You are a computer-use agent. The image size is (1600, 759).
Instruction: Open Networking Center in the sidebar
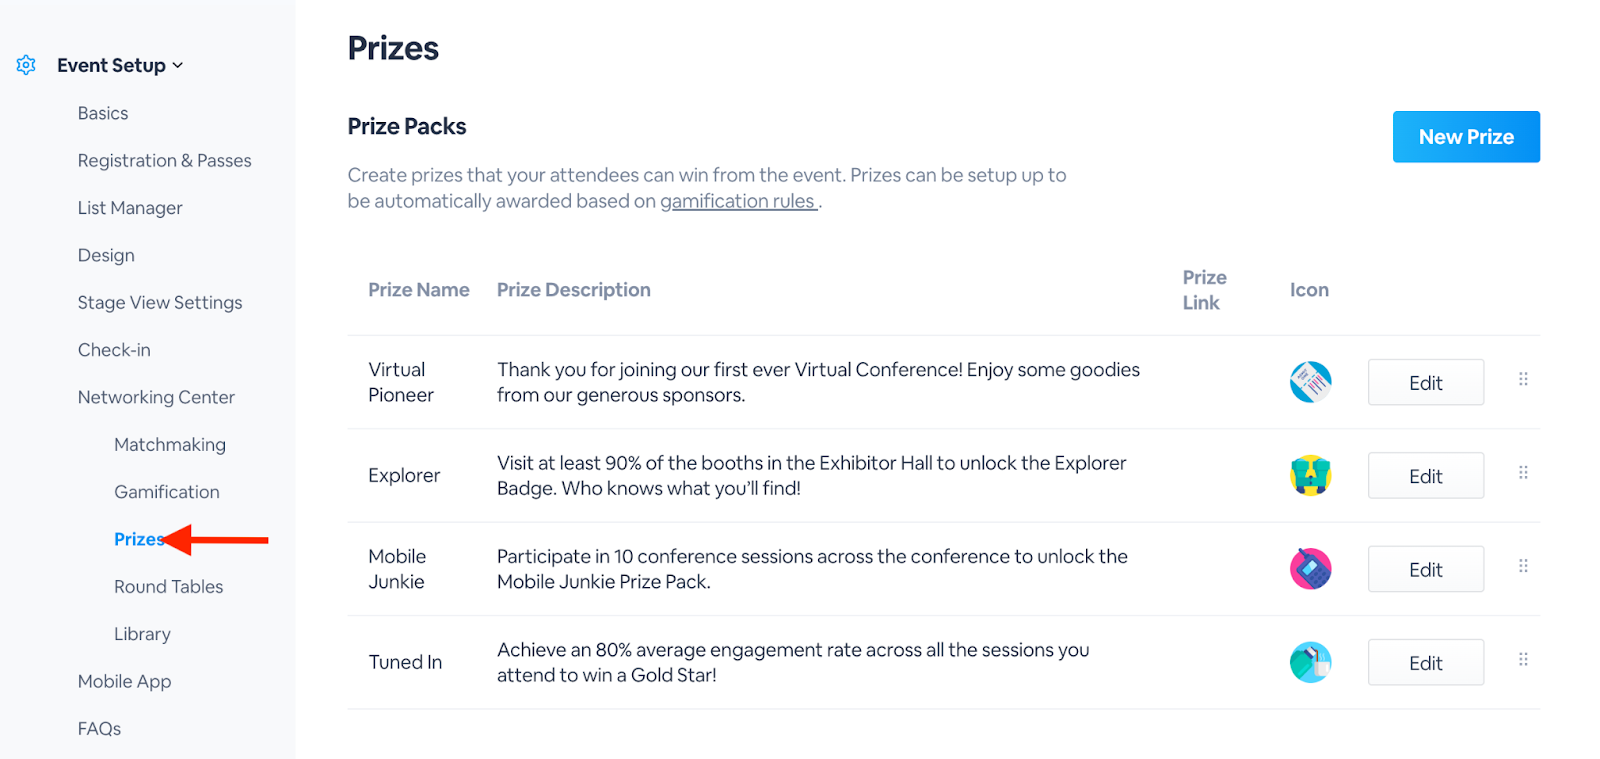click(x=156, y=398)
